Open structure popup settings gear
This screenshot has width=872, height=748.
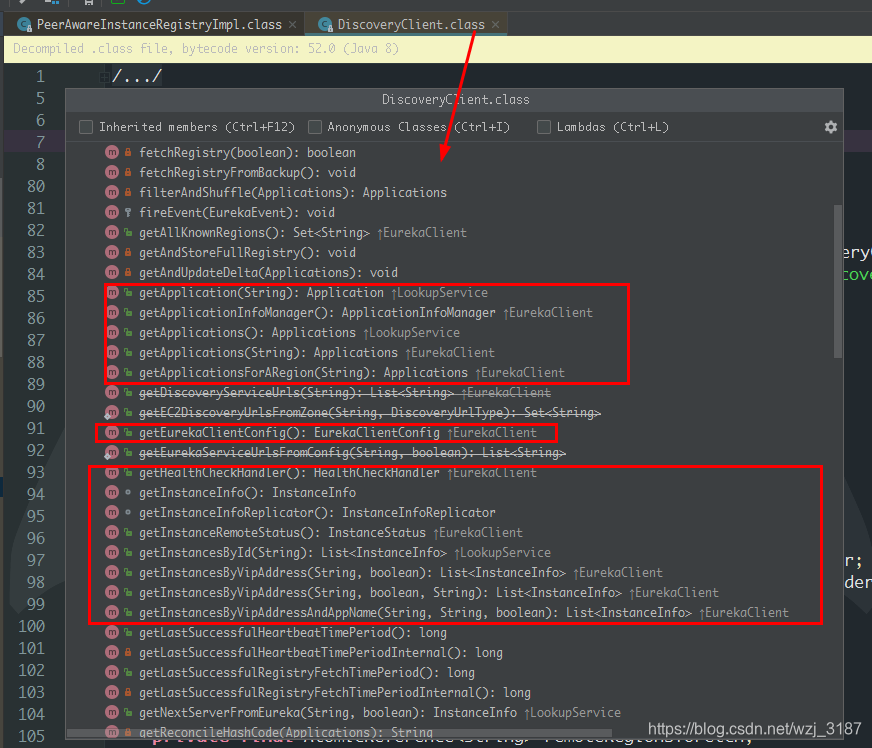coord(831,127)
